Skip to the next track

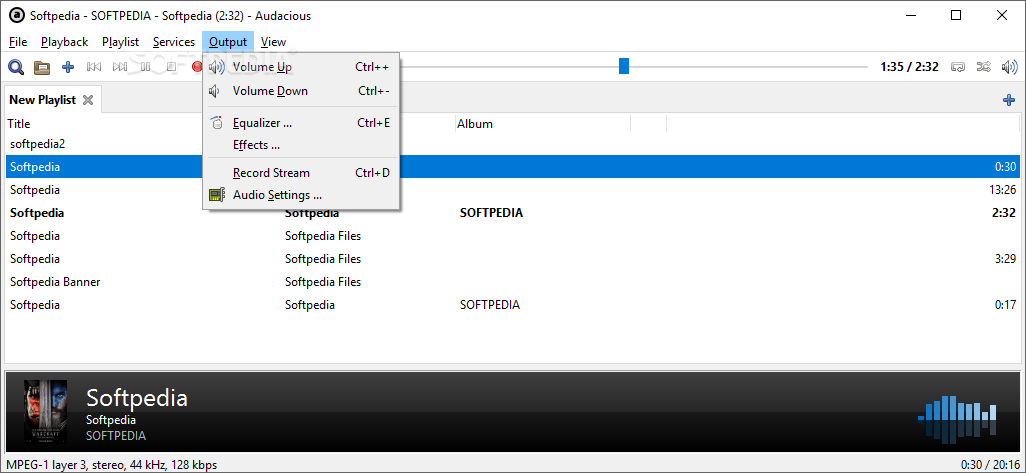[120, 67]
